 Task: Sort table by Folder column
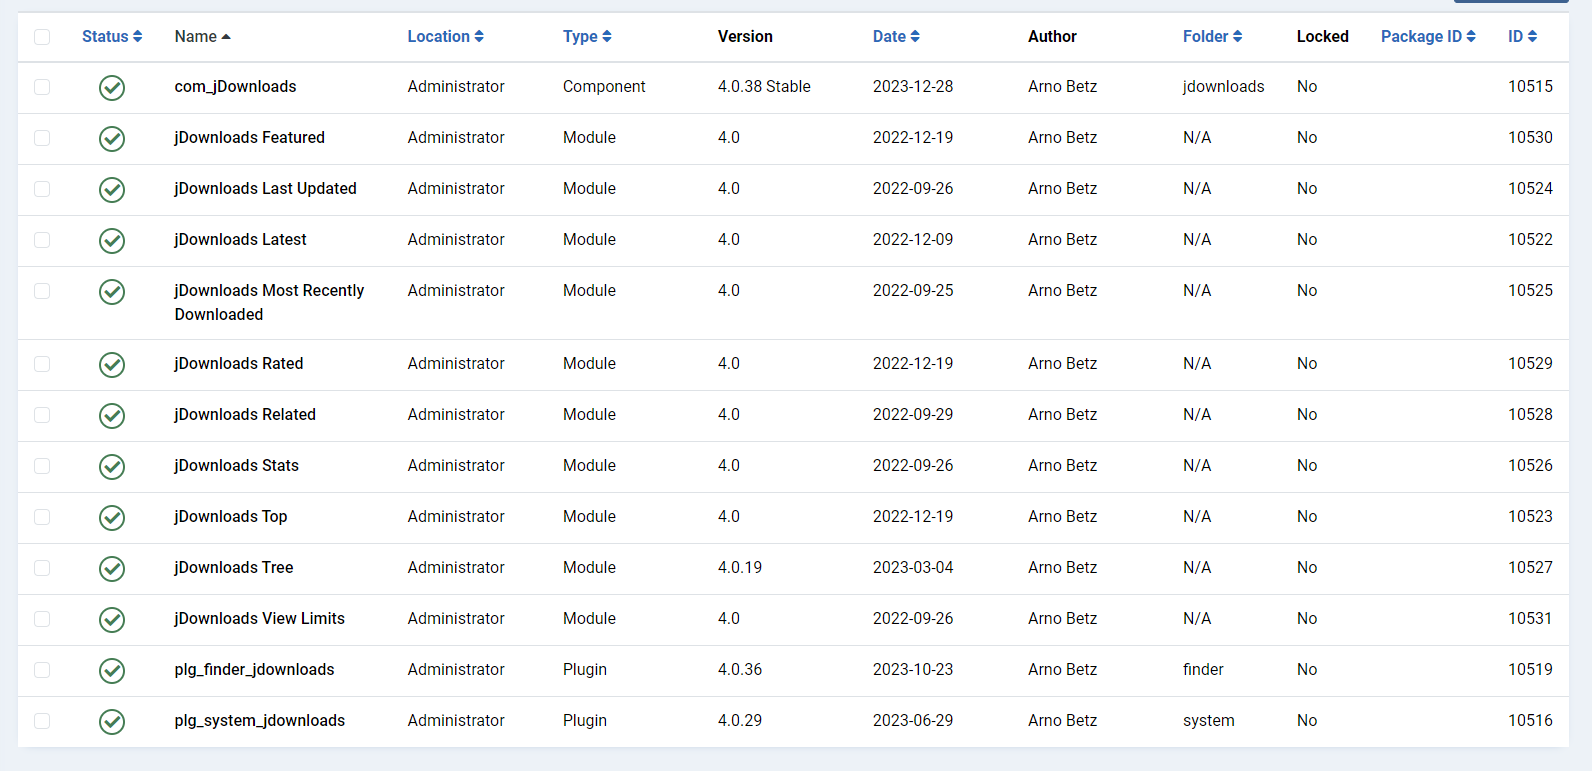[1213, 37]
